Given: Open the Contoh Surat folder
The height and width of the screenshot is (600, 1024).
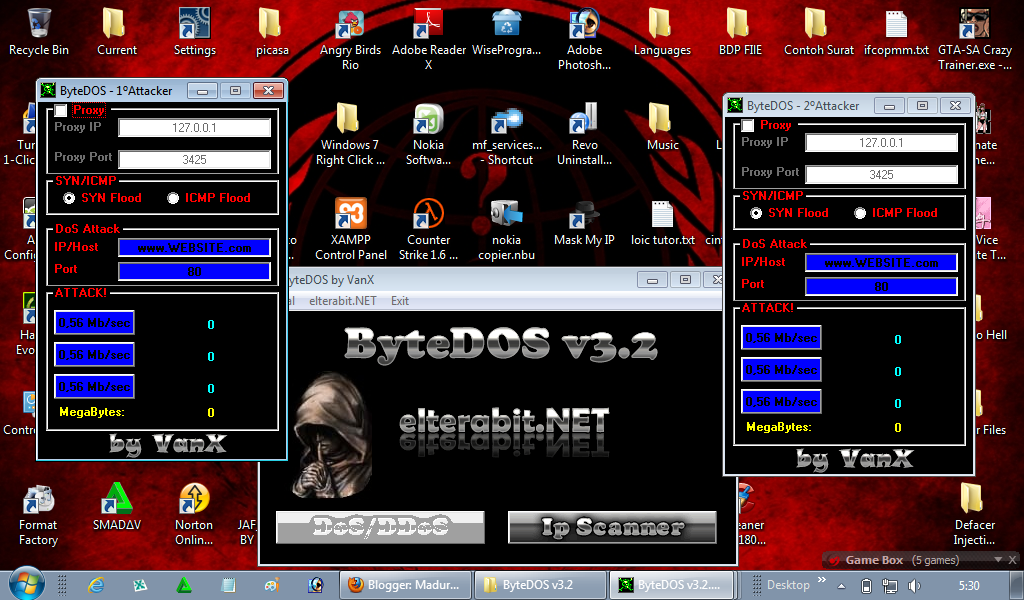Looking at the screenshot, I should (818, 32).
